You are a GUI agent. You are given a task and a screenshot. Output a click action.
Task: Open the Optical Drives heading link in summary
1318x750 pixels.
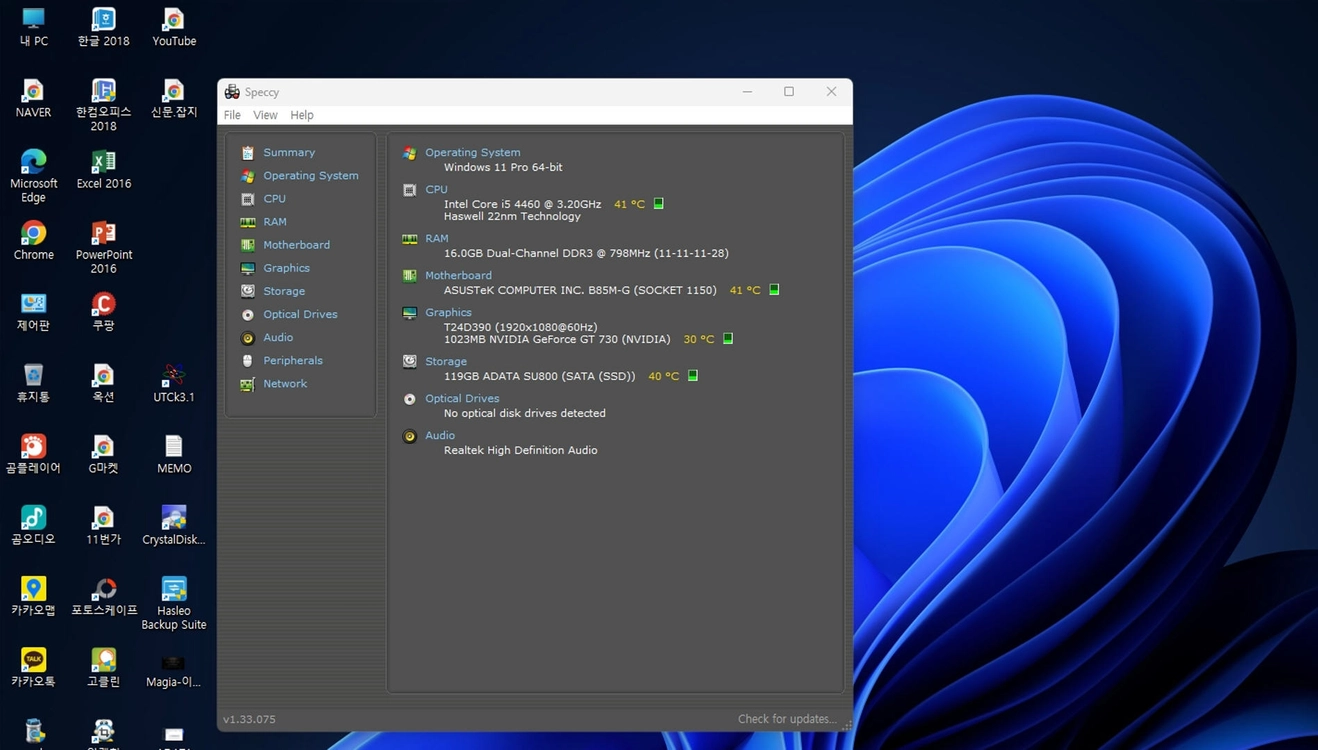coord(462,399)
